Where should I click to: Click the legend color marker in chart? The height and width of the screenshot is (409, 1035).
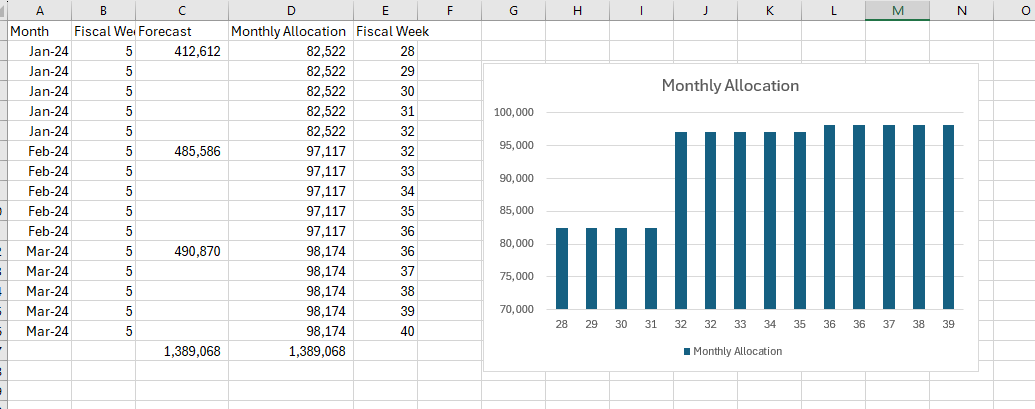click(687, 352)
